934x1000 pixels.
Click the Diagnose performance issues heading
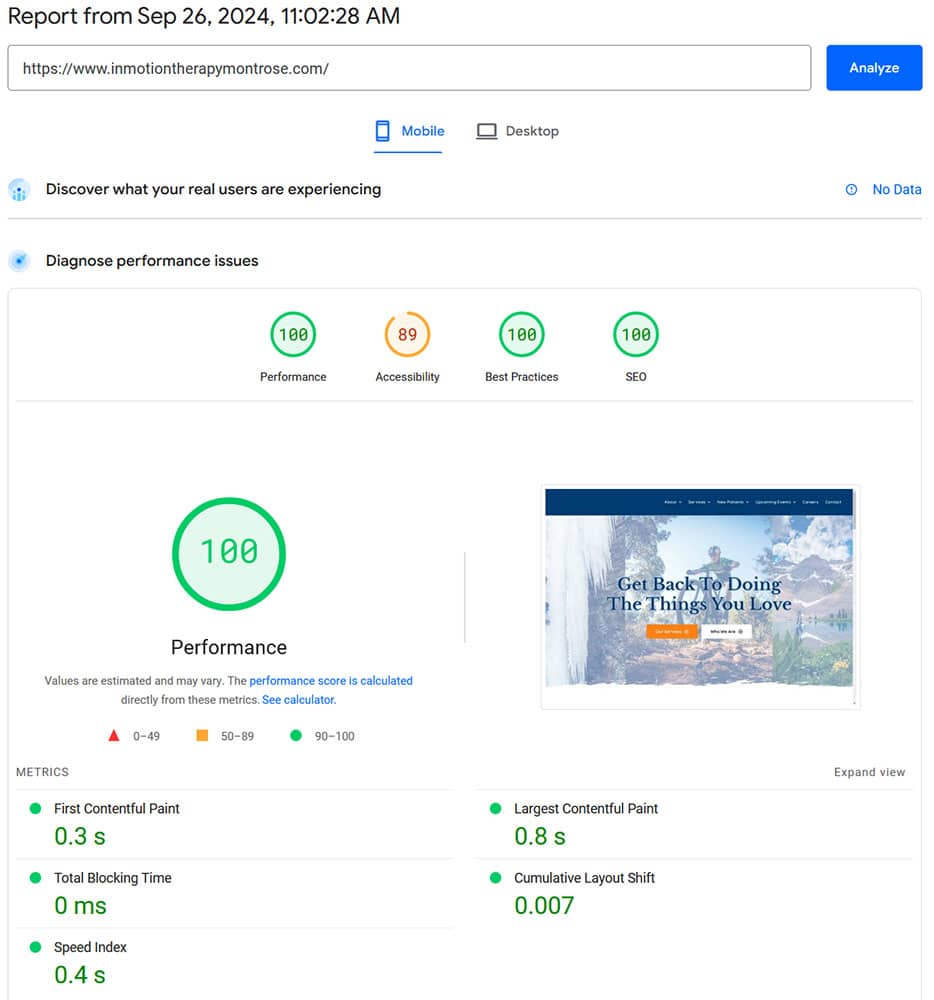pyautogui.click(x=152, y=261)
